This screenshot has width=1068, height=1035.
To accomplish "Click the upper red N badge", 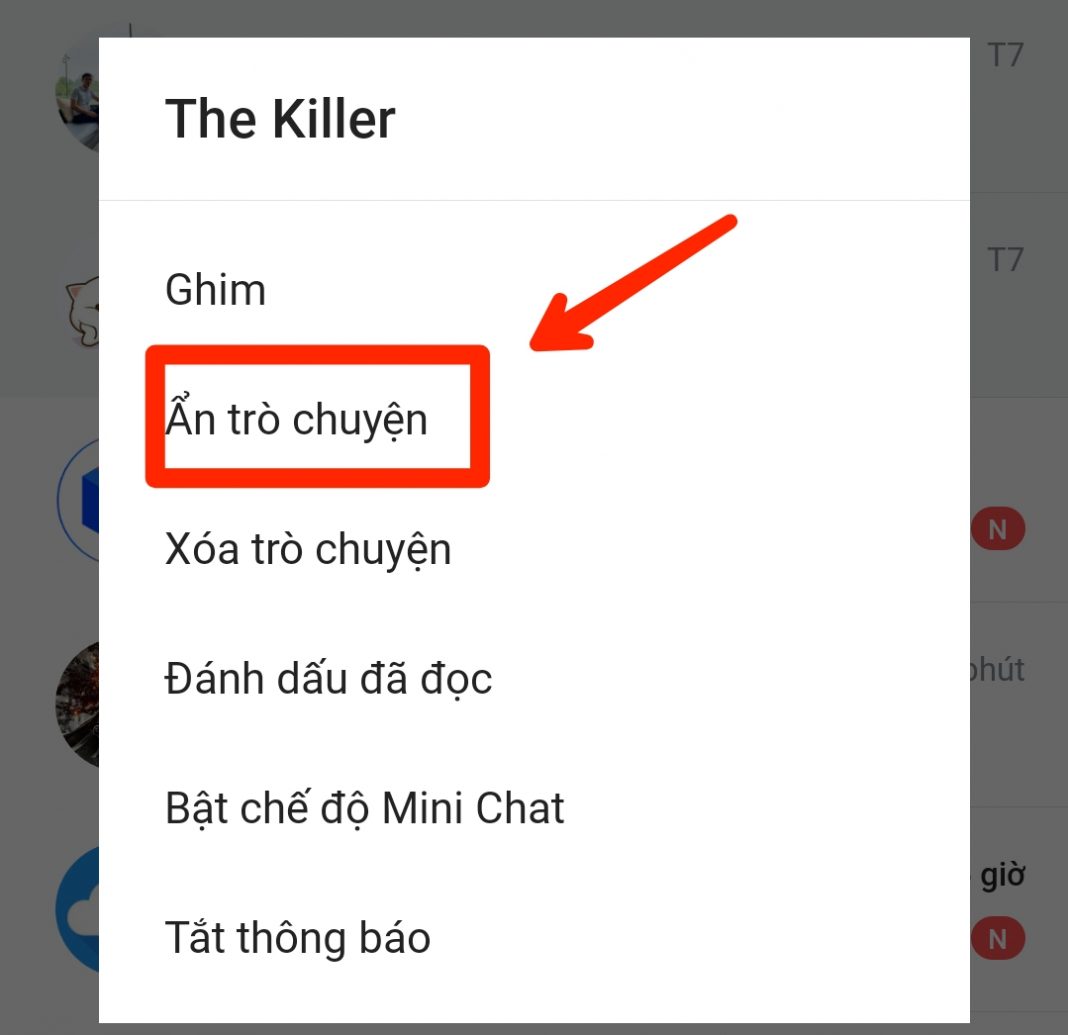I will click(998, 529).
